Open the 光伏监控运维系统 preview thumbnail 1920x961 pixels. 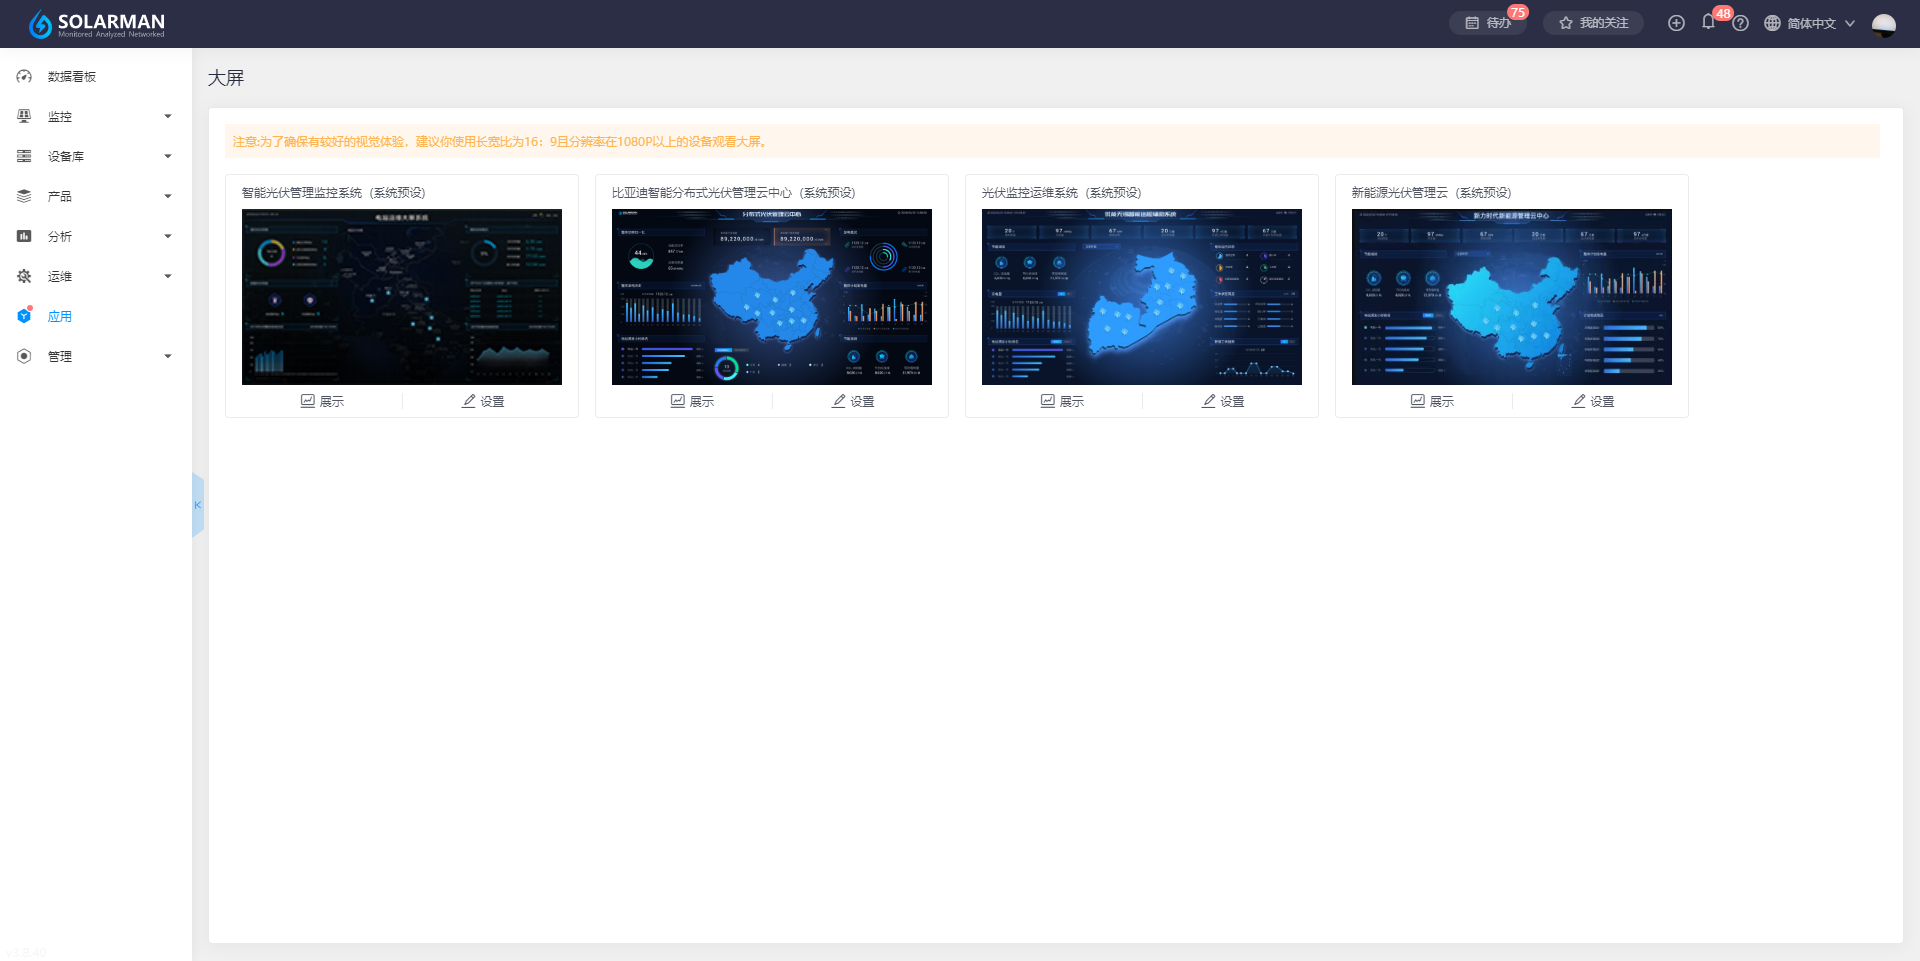tap(1141, 296)
